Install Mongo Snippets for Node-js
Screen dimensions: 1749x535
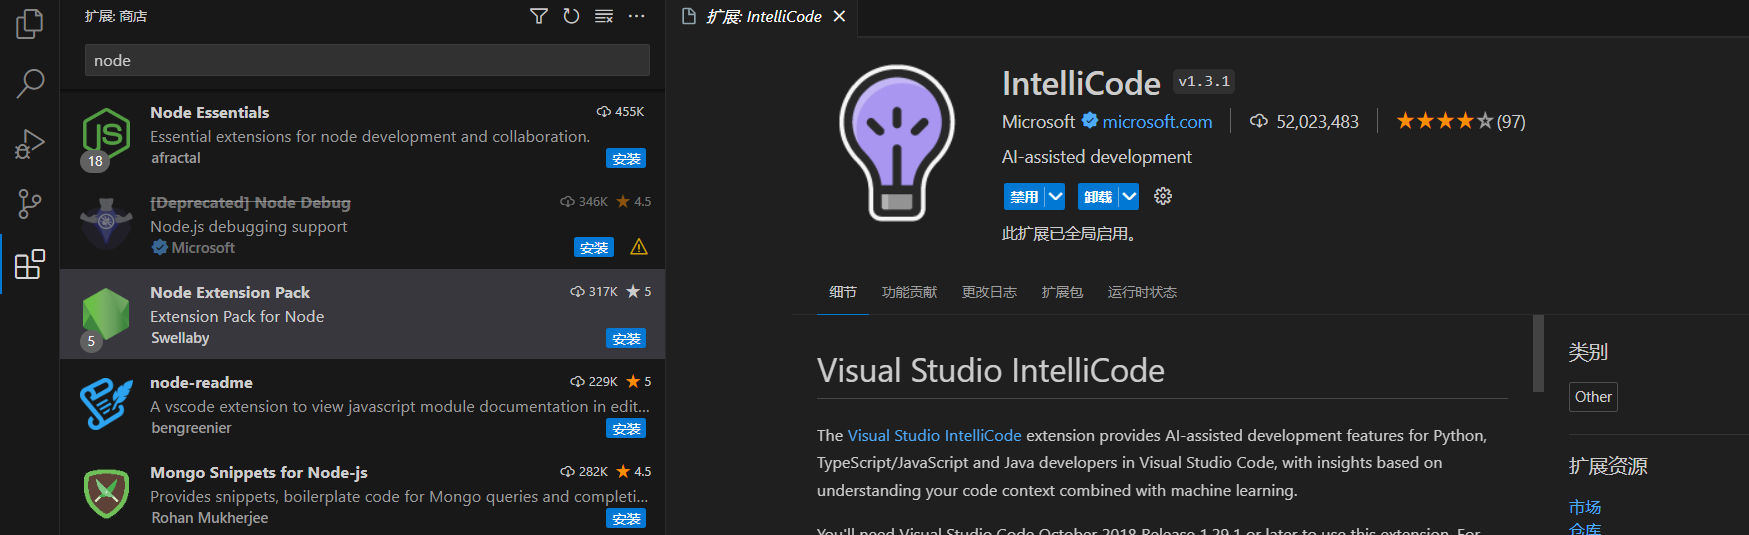[x=626, y=518]
